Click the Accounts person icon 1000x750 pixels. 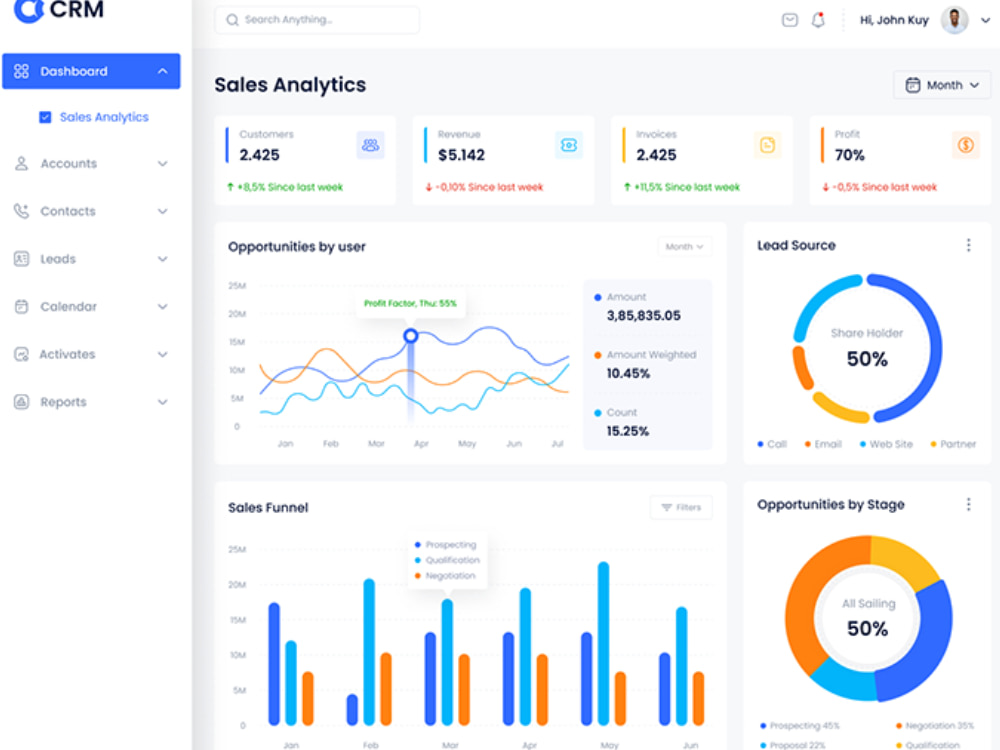pos(22,164)
